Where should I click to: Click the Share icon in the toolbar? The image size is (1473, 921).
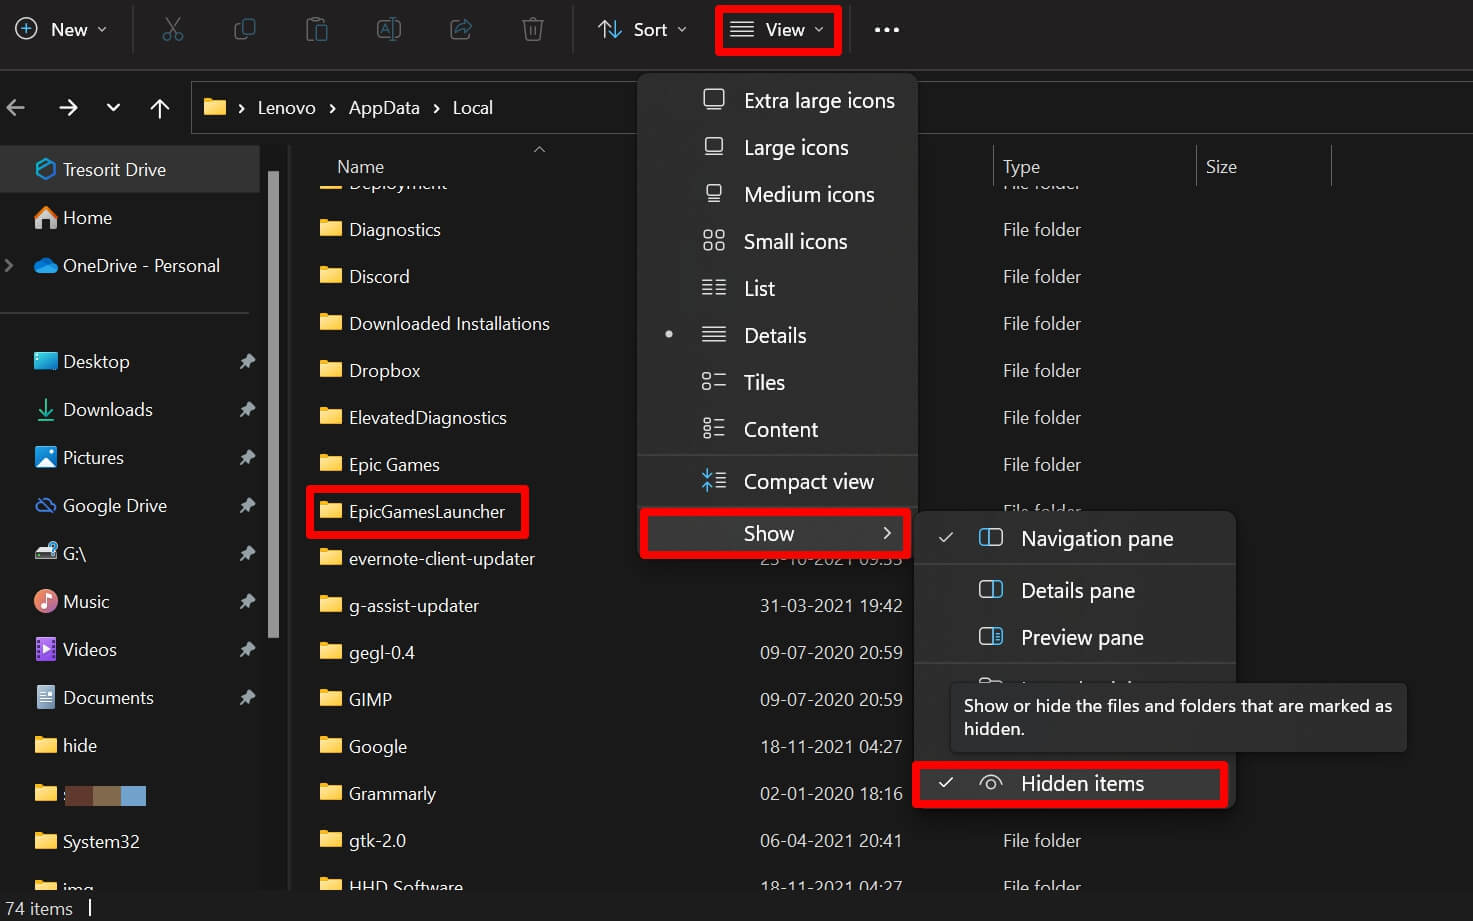click(x=461, y=29)
